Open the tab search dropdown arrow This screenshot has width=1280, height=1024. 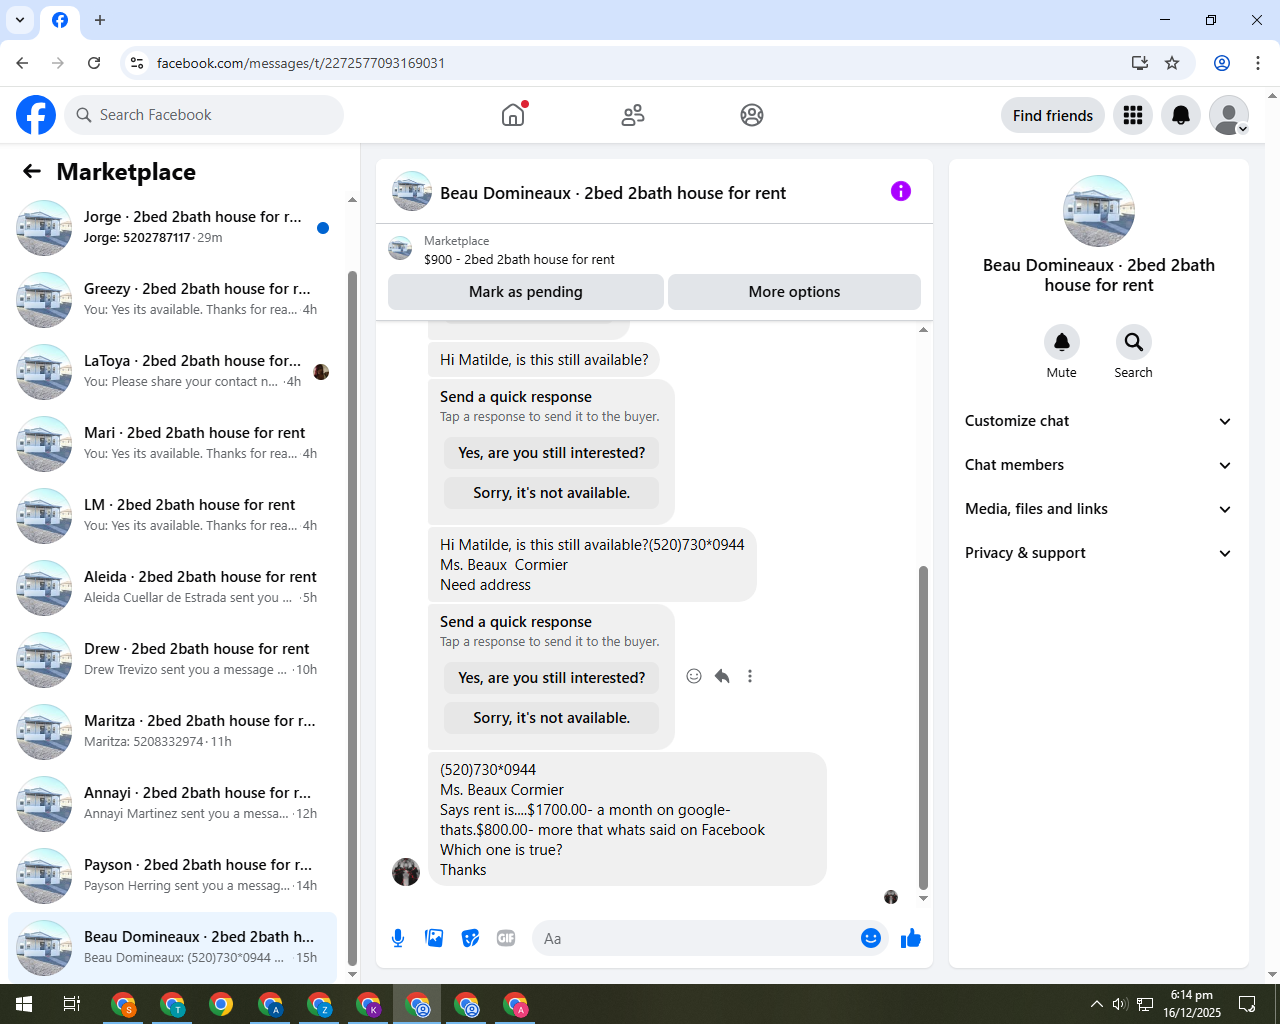click(x=20, y=20)
